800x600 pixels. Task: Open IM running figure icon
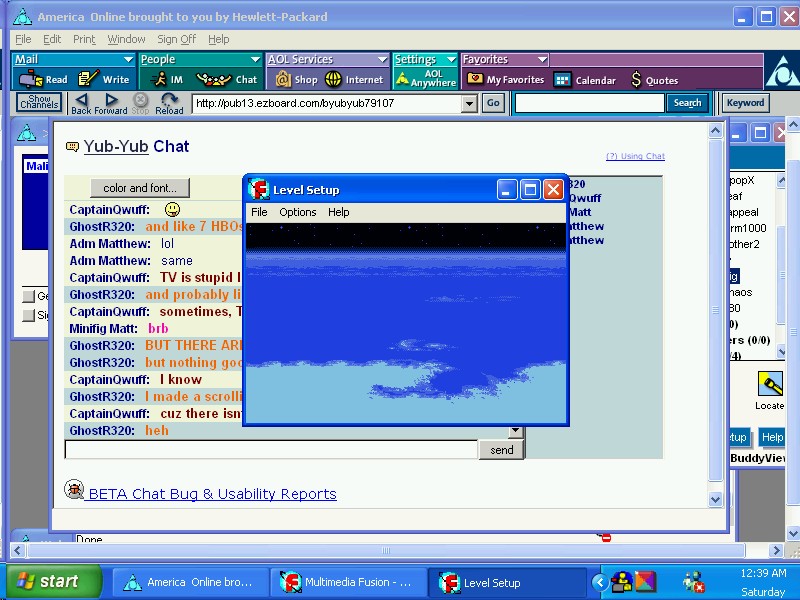click(160, 79)
